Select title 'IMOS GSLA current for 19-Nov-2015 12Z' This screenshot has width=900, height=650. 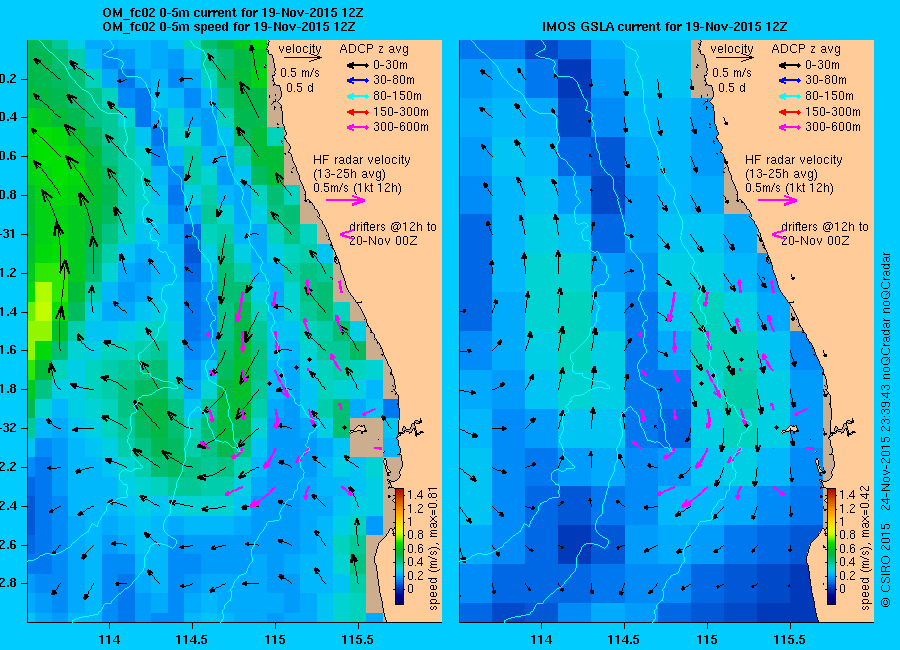point(665,26)
